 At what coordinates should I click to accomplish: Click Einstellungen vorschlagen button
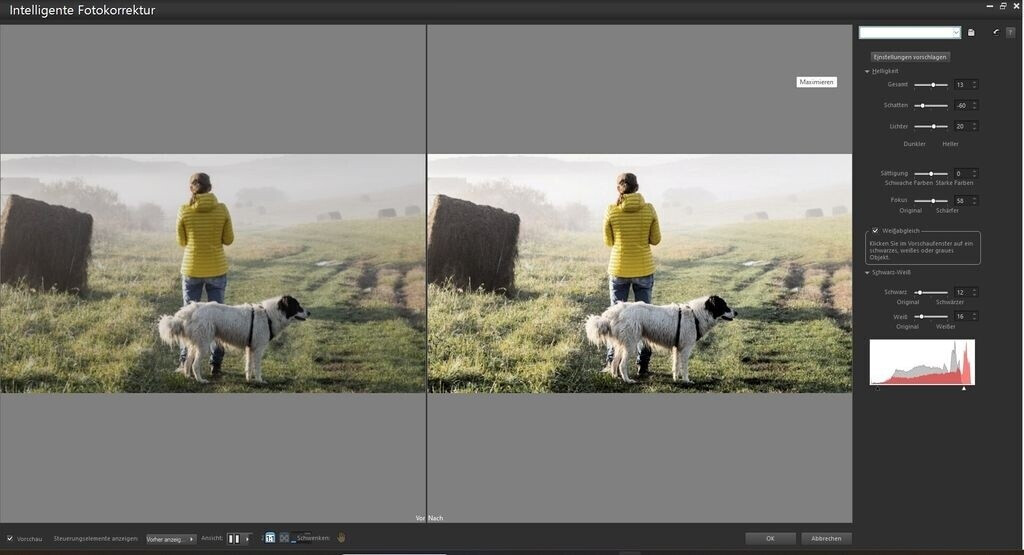(910, 57)
